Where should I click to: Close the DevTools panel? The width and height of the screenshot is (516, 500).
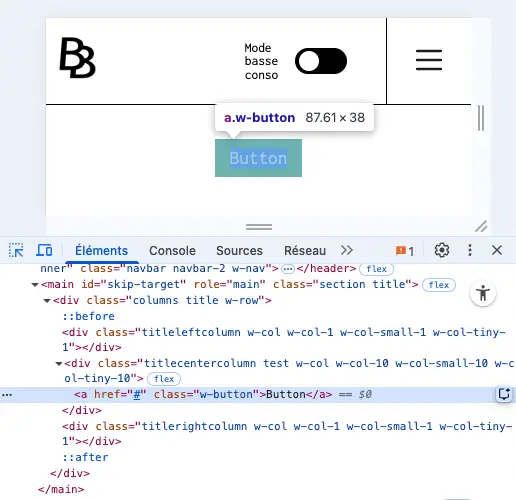pos(497,250)
